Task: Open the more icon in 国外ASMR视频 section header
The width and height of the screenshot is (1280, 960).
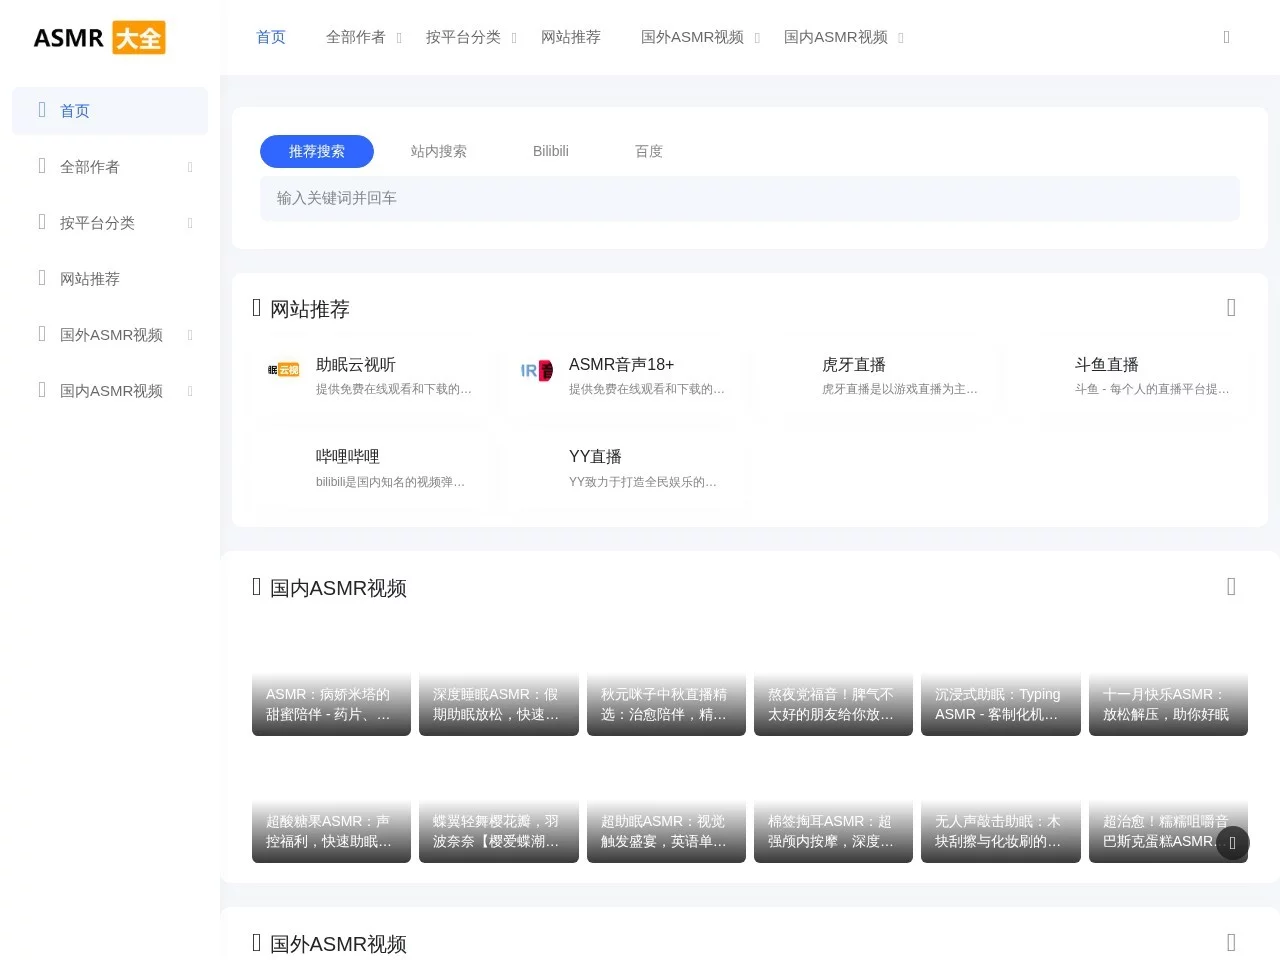Action: pyautogui.click(x=1231, y=943)
